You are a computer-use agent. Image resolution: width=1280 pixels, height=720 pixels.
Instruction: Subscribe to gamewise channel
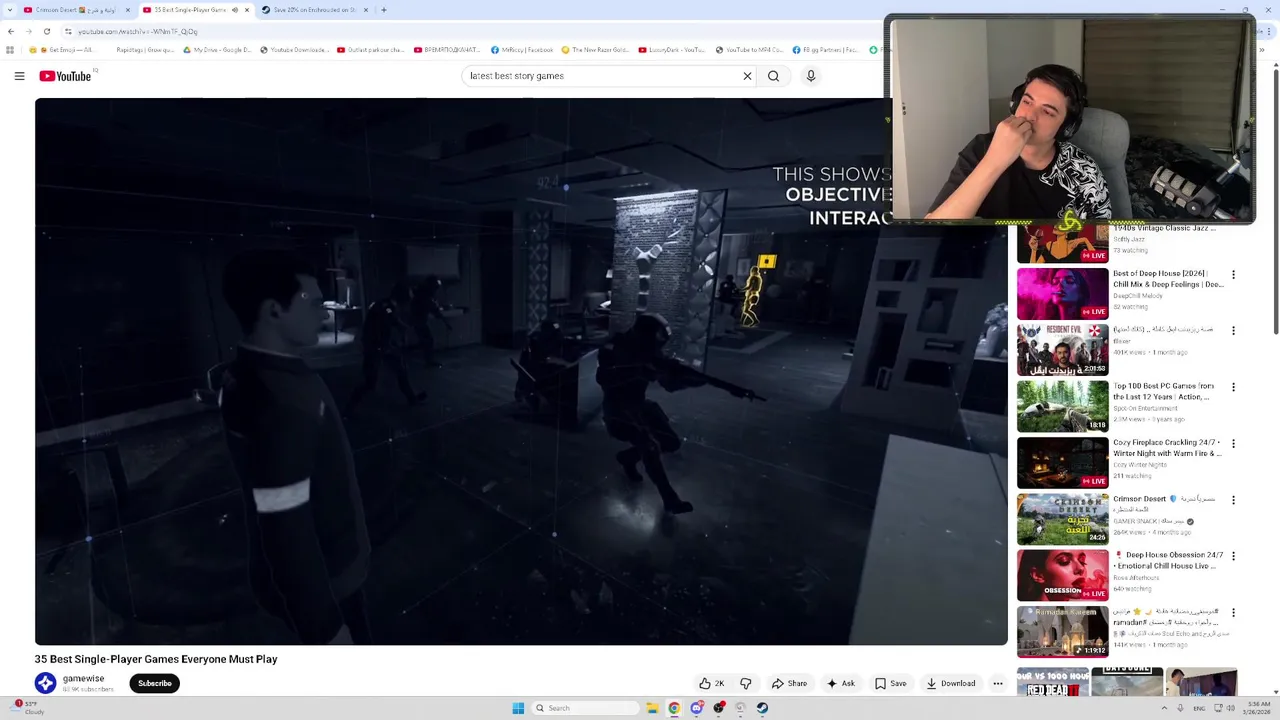click(155, 683)
